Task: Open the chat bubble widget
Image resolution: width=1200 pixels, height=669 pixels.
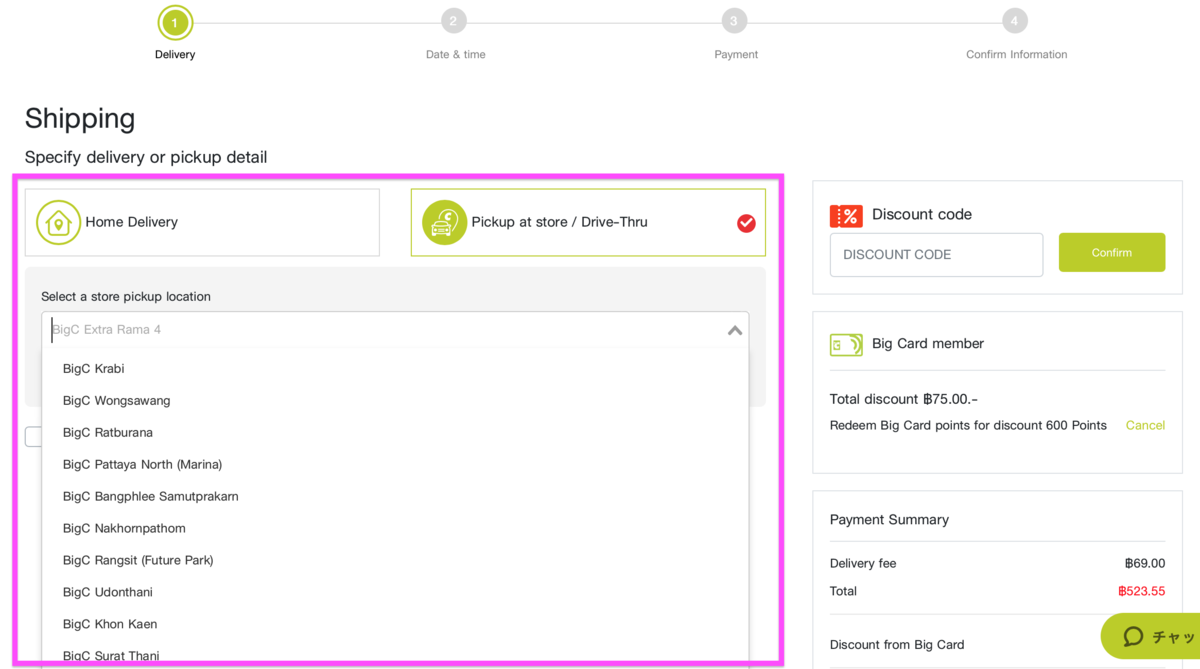Action: click(x=1151, y=636)
